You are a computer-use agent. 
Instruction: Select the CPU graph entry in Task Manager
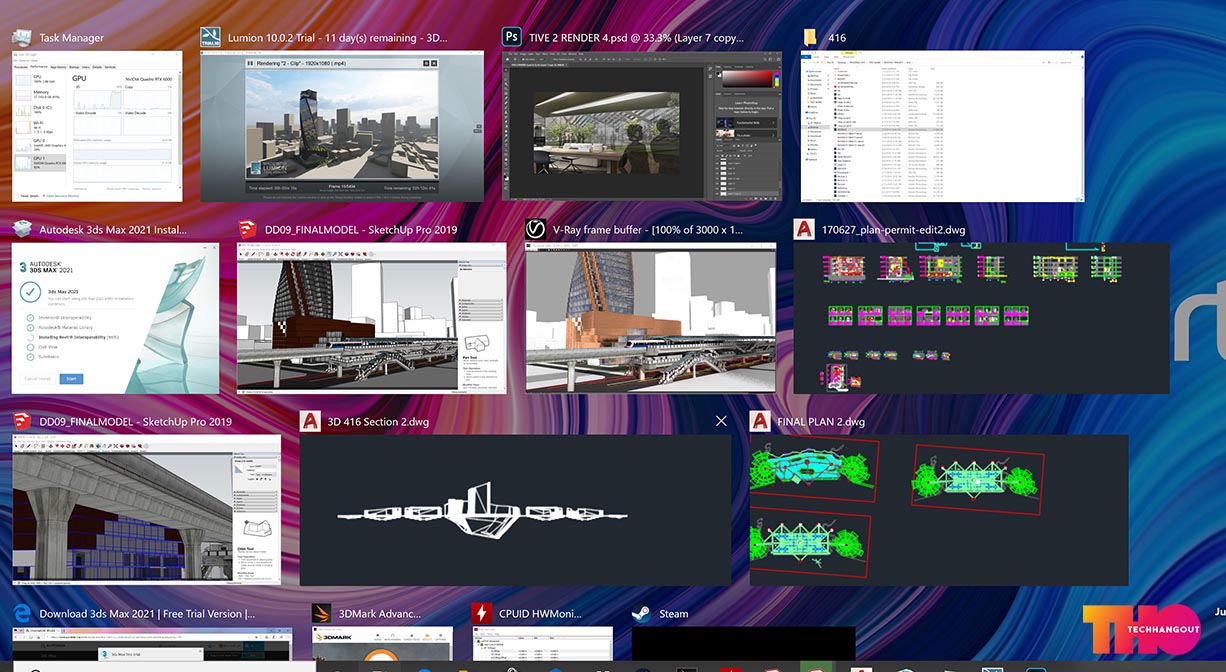(x=40, y=78)
